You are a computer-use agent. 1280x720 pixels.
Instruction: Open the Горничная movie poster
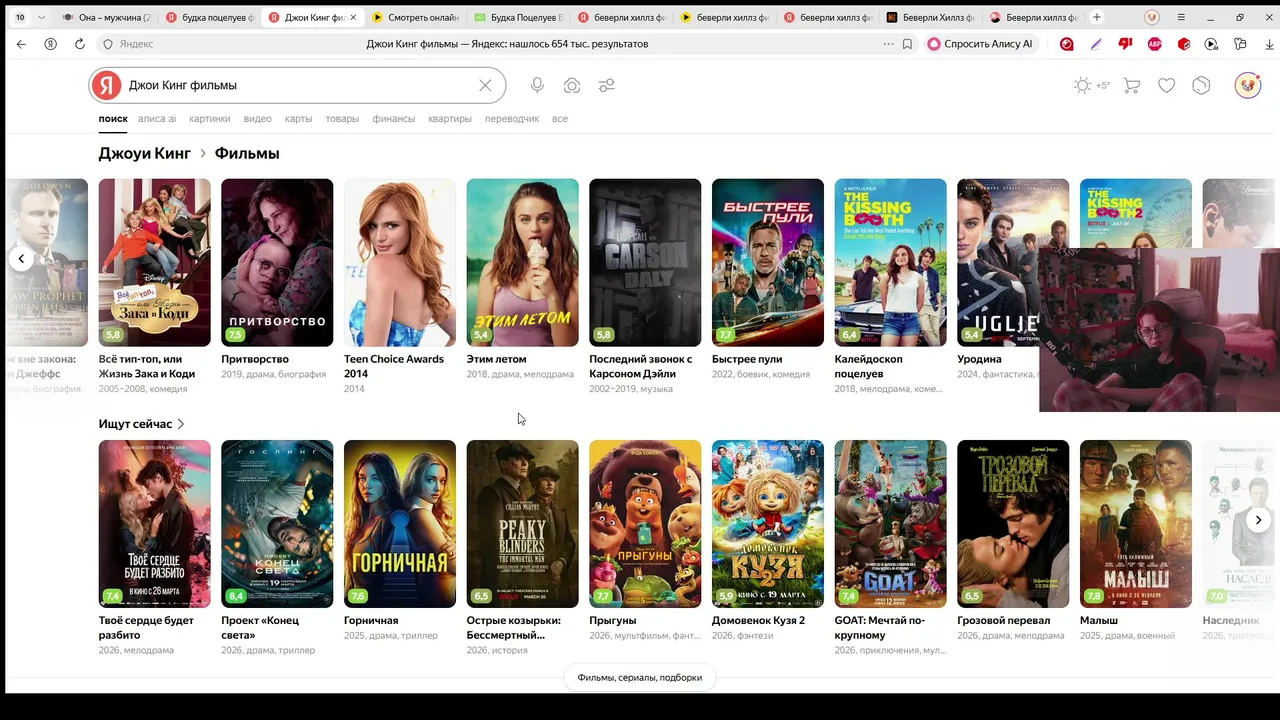tap(400, 524)
